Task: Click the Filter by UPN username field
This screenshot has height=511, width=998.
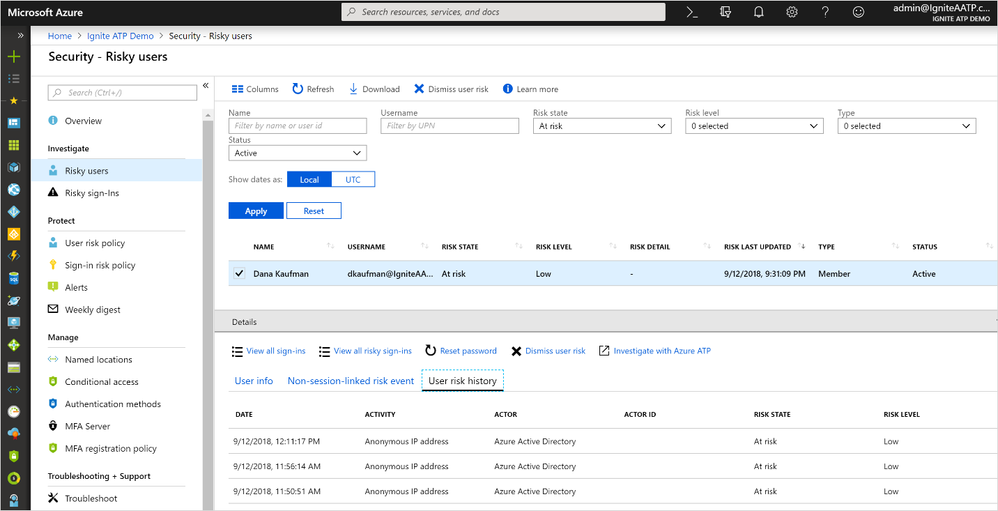Action: click(x=449, y=126)
